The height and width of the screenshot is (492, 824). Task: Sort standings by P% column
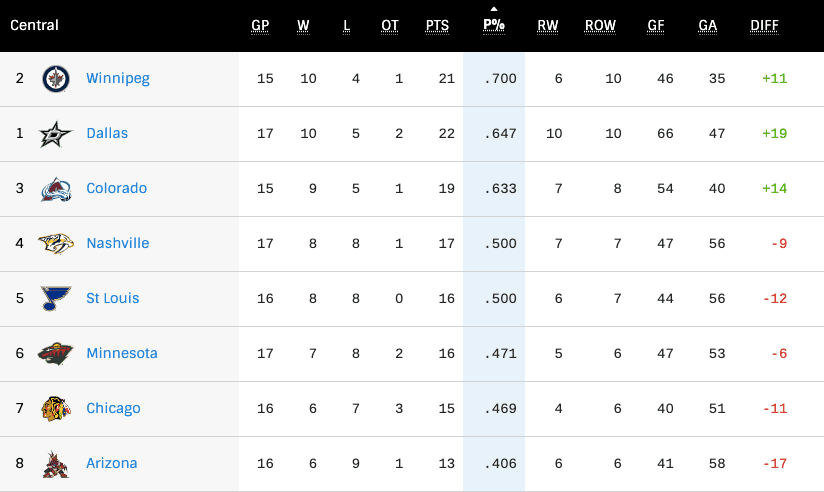tap(493, 26)
